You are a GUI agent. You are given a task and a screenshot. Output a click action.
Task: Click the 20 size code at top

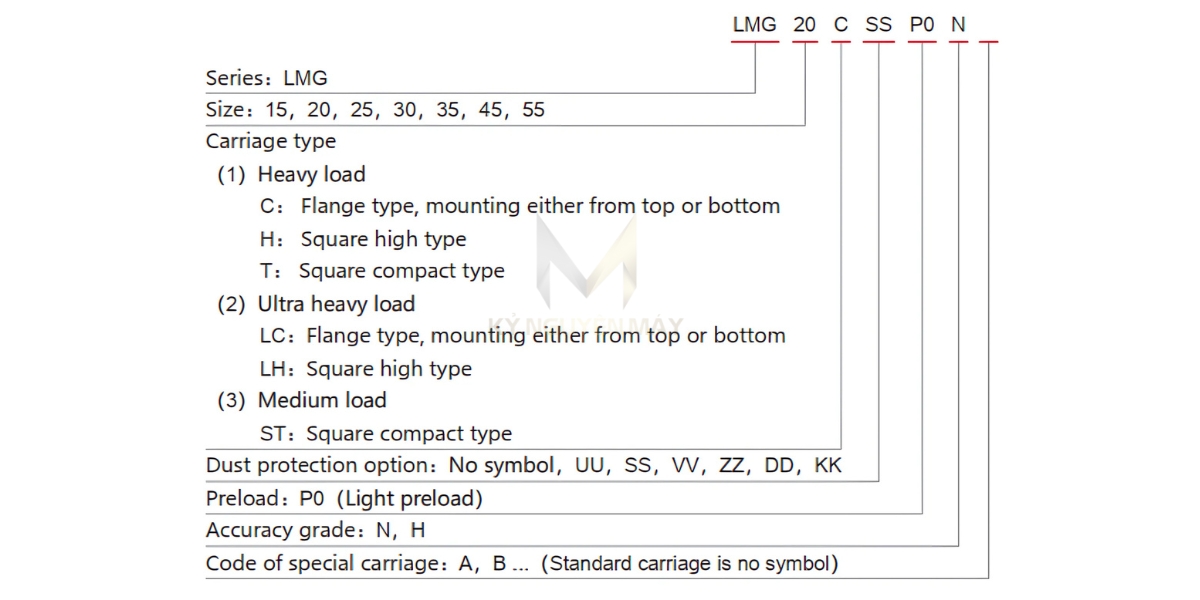pyautogui.click(x=804, y=25)
